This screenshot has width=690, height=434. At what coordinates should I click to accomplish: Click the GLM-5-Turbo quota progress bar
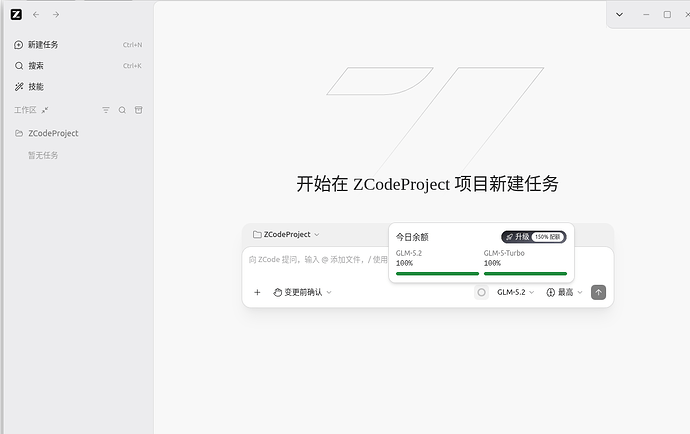pyautogui.click(x=525, y=274)
